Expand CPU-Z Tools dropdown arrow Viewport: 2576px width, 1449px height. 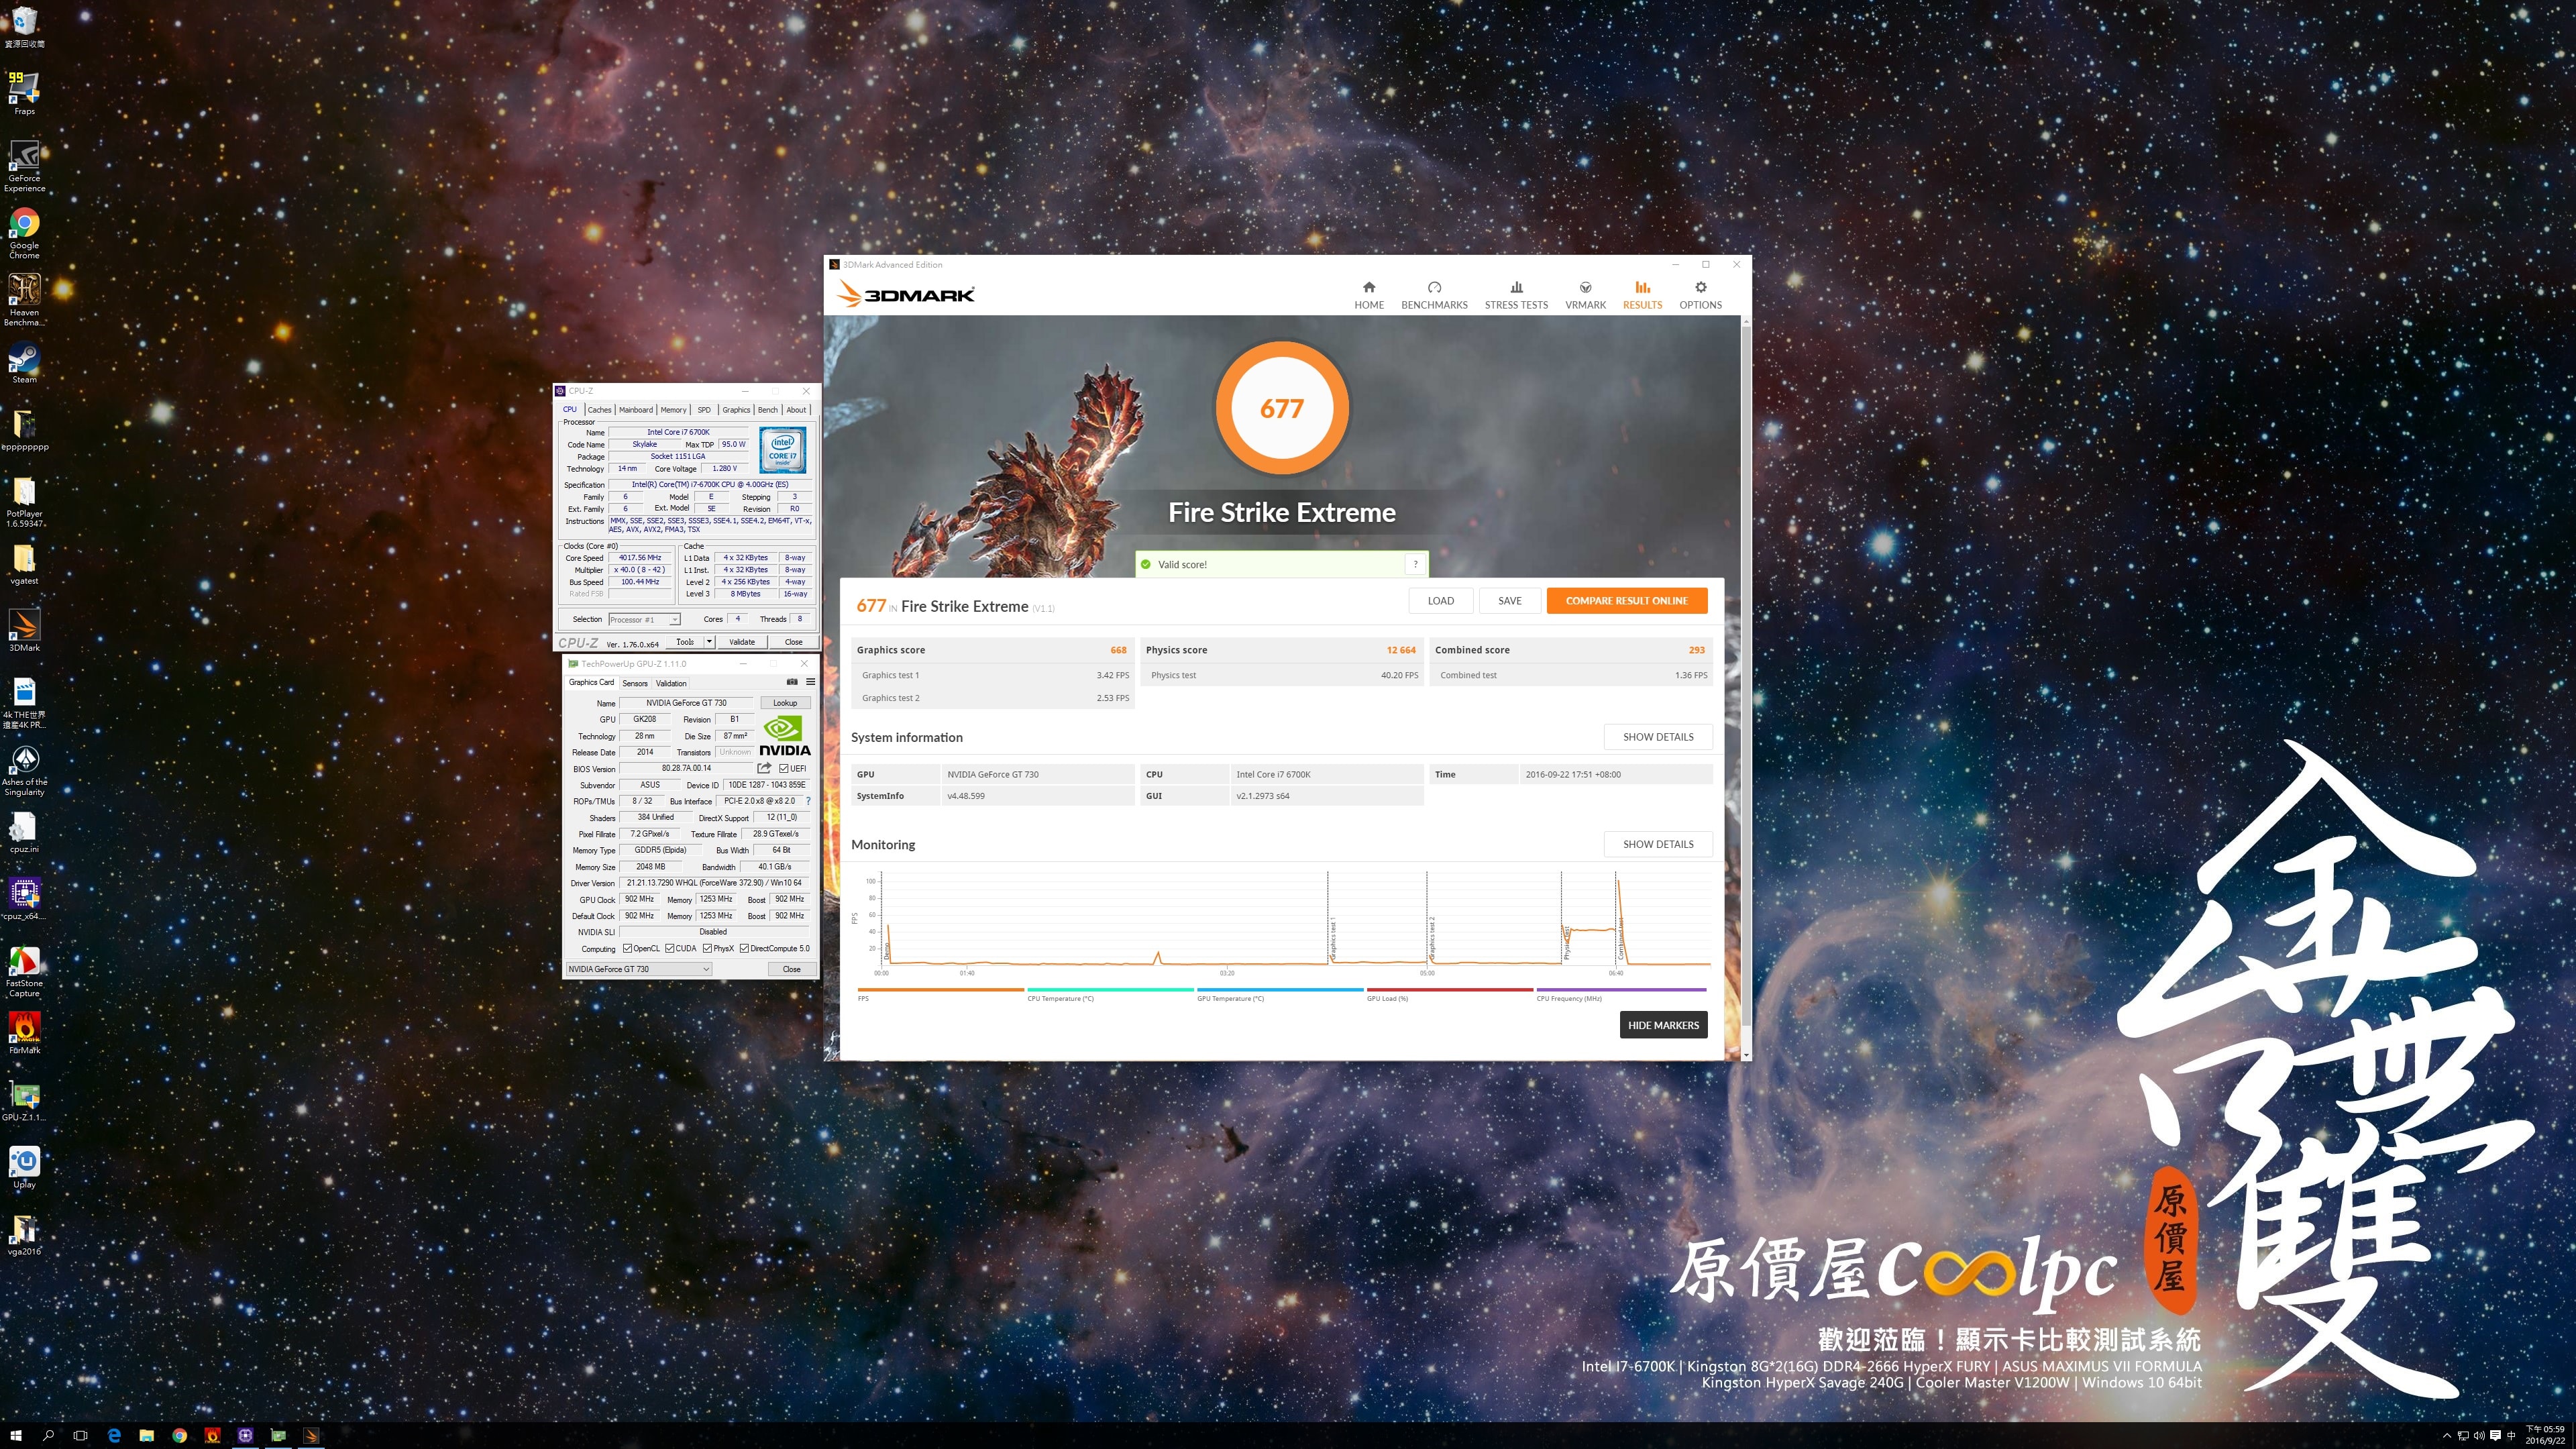pyautogui.click(x=709, y=642)
